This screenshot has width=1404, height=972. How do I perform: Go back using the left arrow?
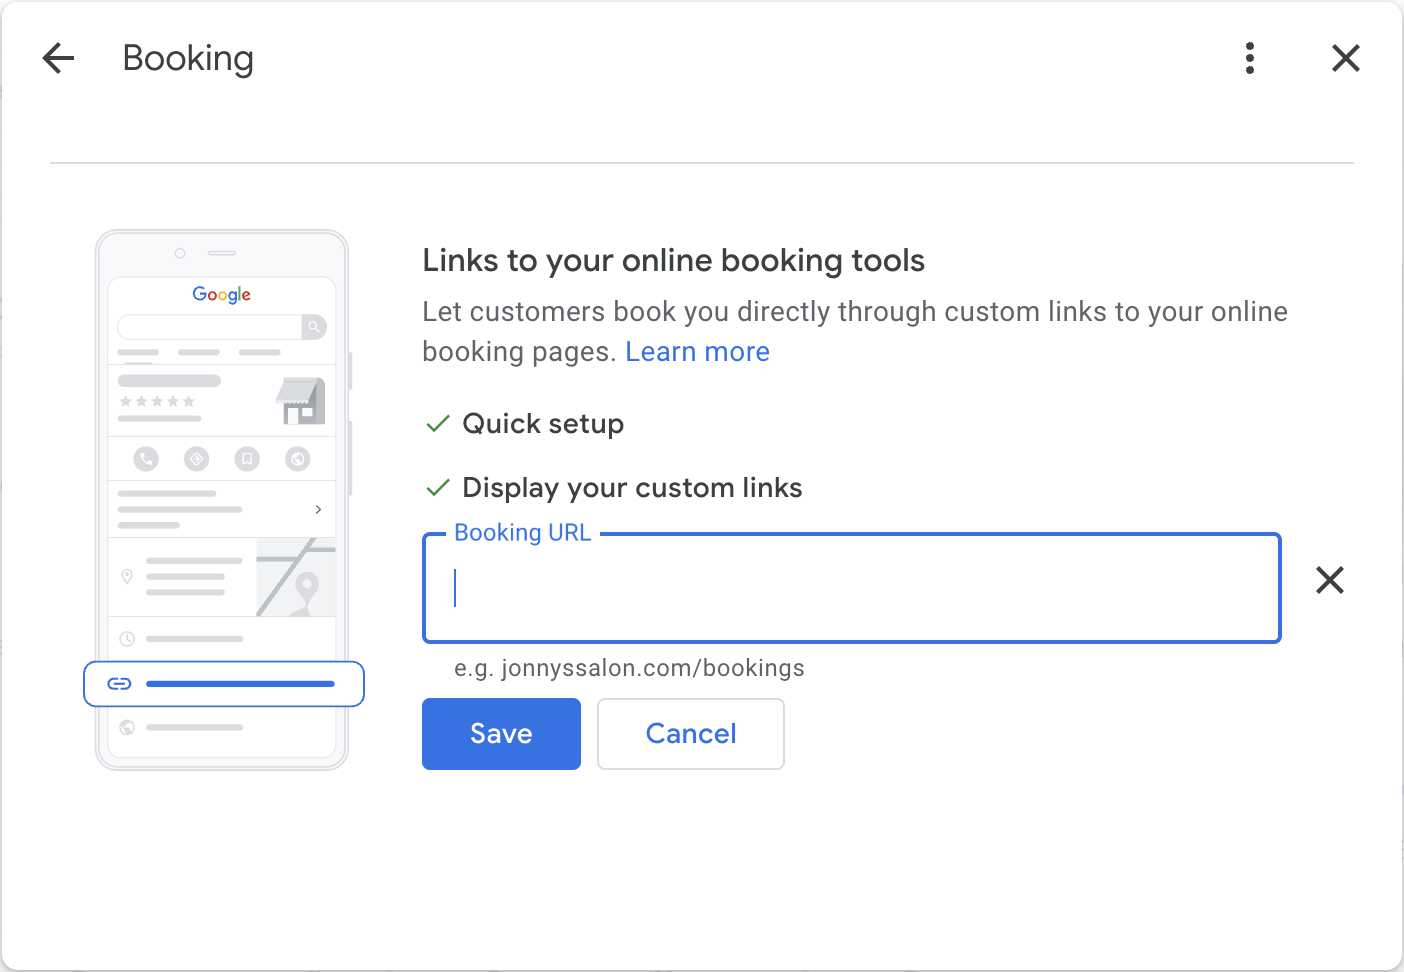59,58
